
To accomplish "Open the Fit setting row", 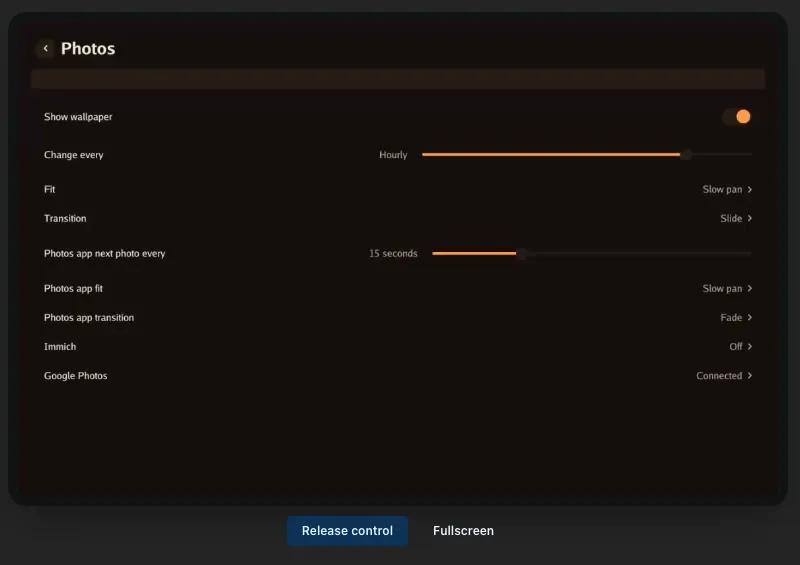I will click(x=398, y=189).
